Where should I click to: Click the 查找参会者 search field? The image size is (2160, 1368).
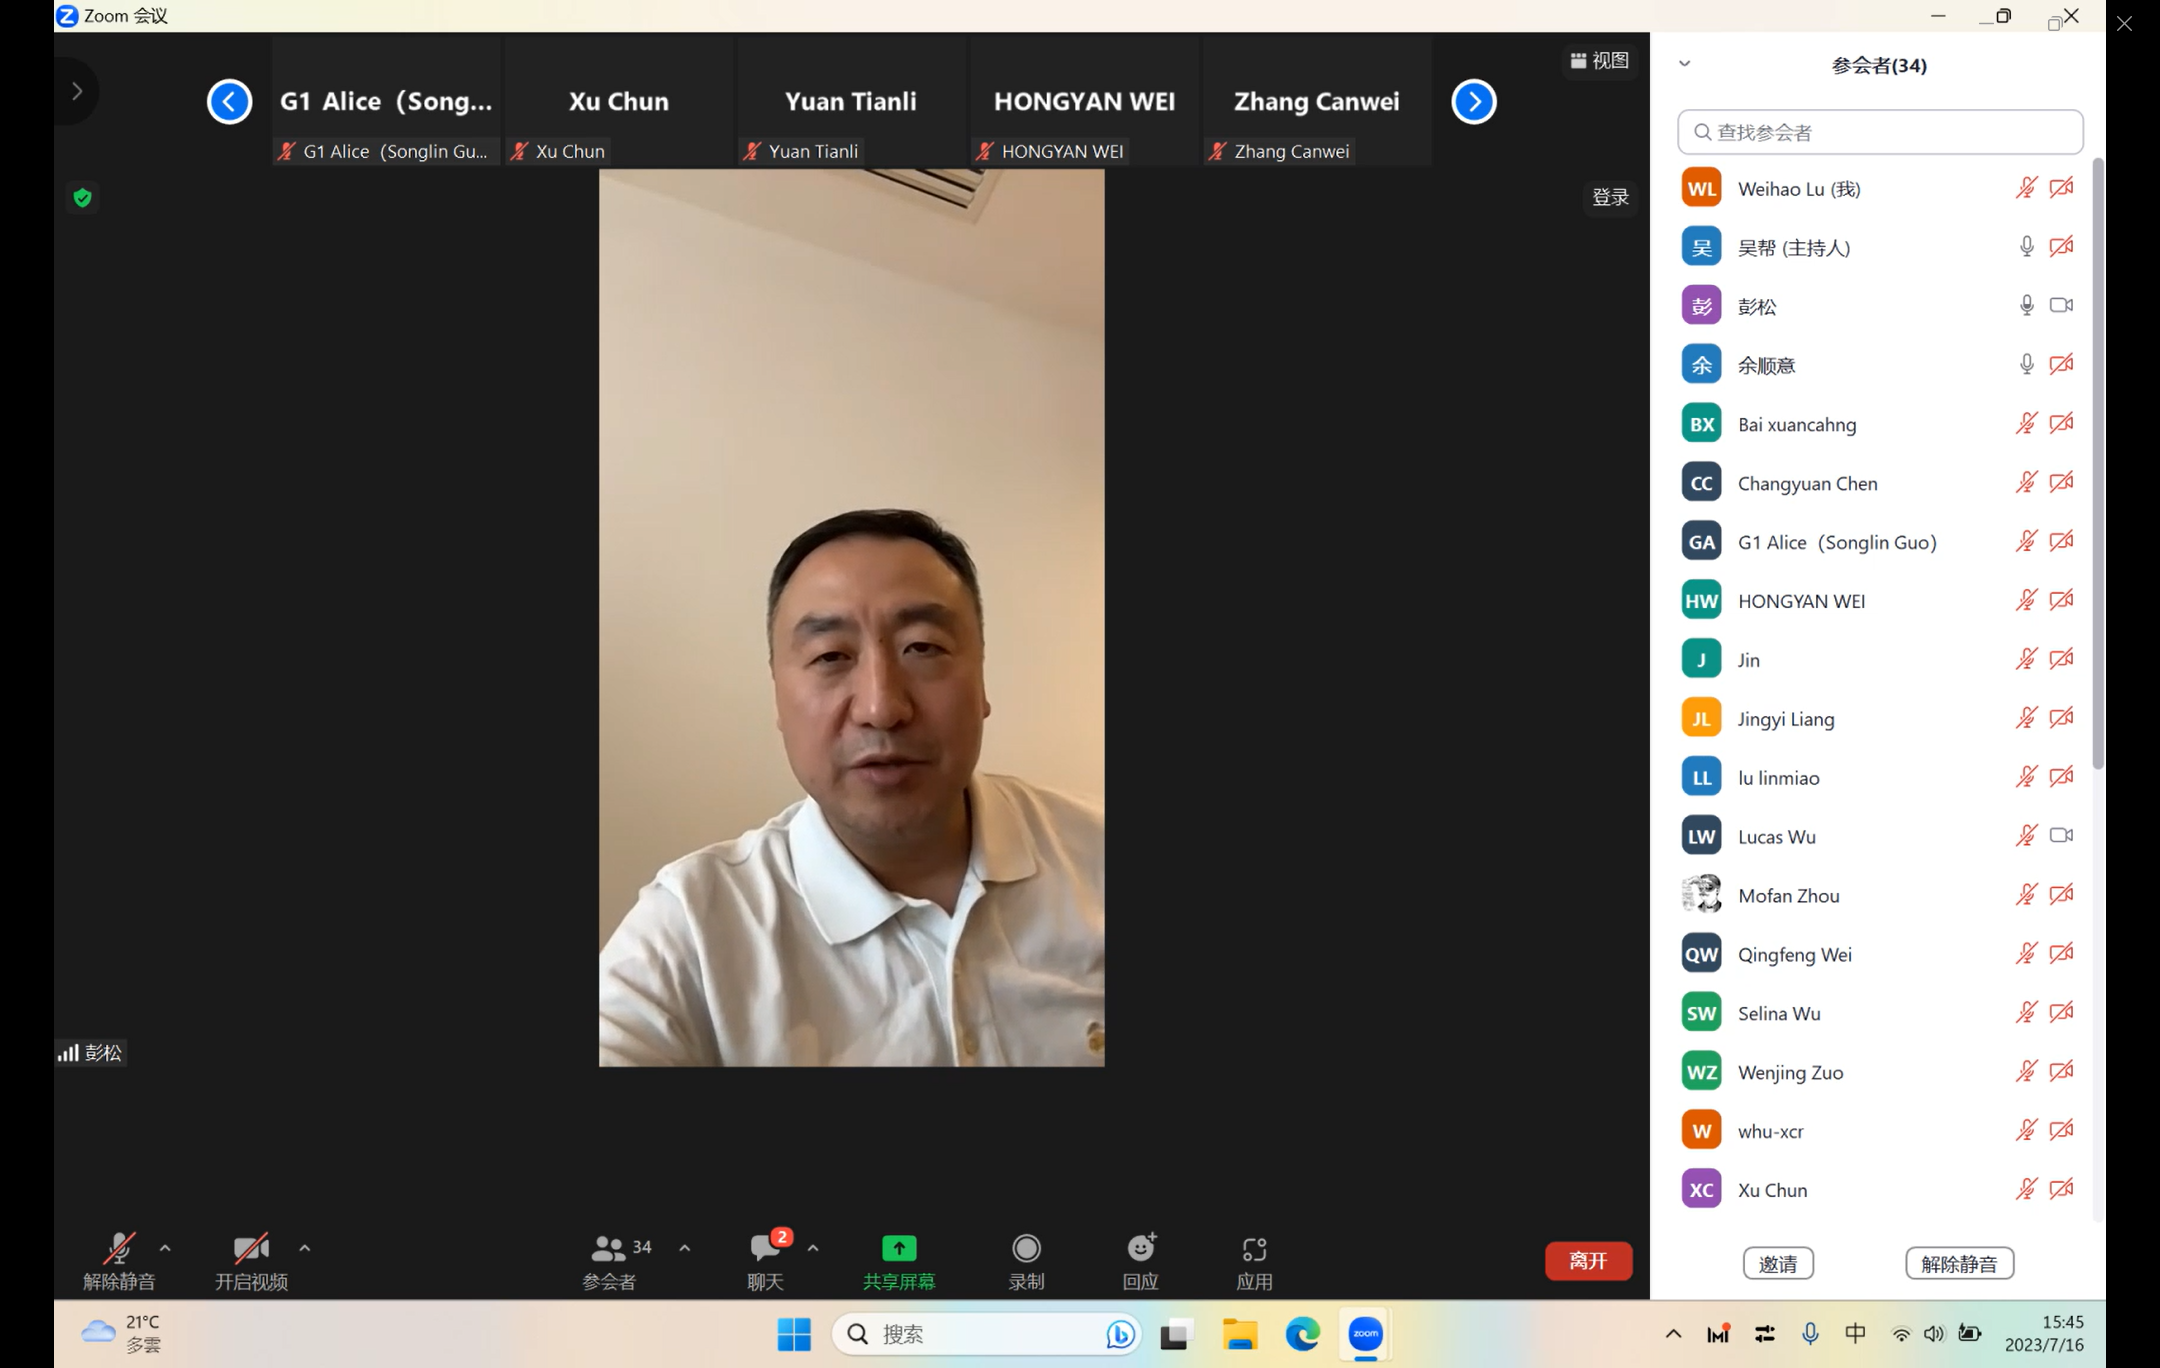tap(1880, 132)
